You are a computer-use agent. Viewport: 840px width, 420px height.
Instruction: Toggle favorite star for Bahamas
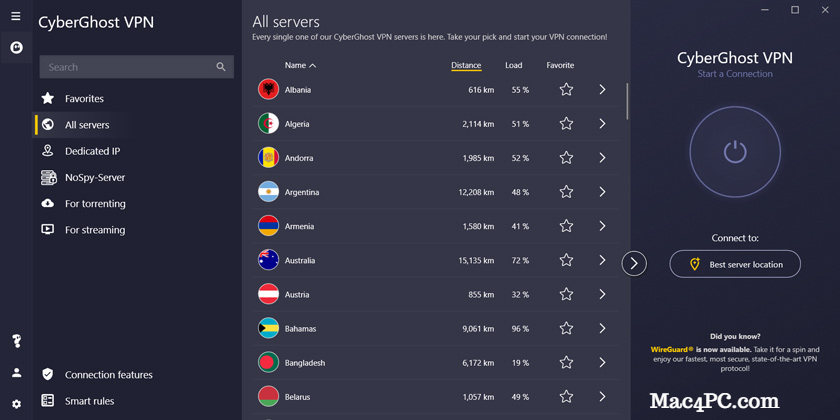pos(566,328)
